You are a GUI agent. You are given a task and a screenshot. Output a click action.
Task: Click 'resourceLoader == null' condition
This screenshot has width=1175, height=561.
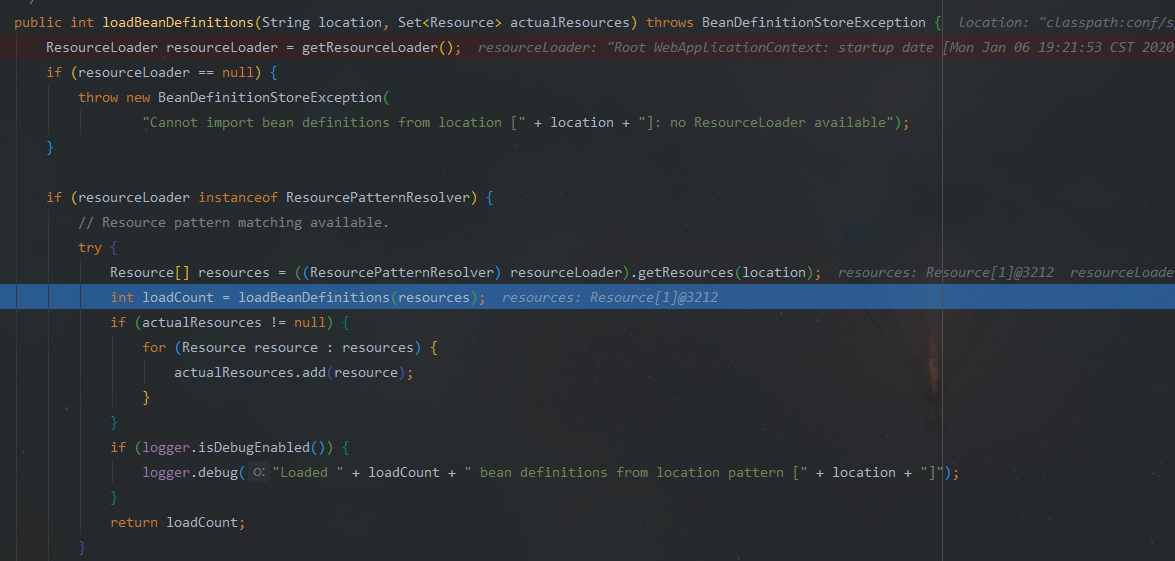tap(166, 73)
